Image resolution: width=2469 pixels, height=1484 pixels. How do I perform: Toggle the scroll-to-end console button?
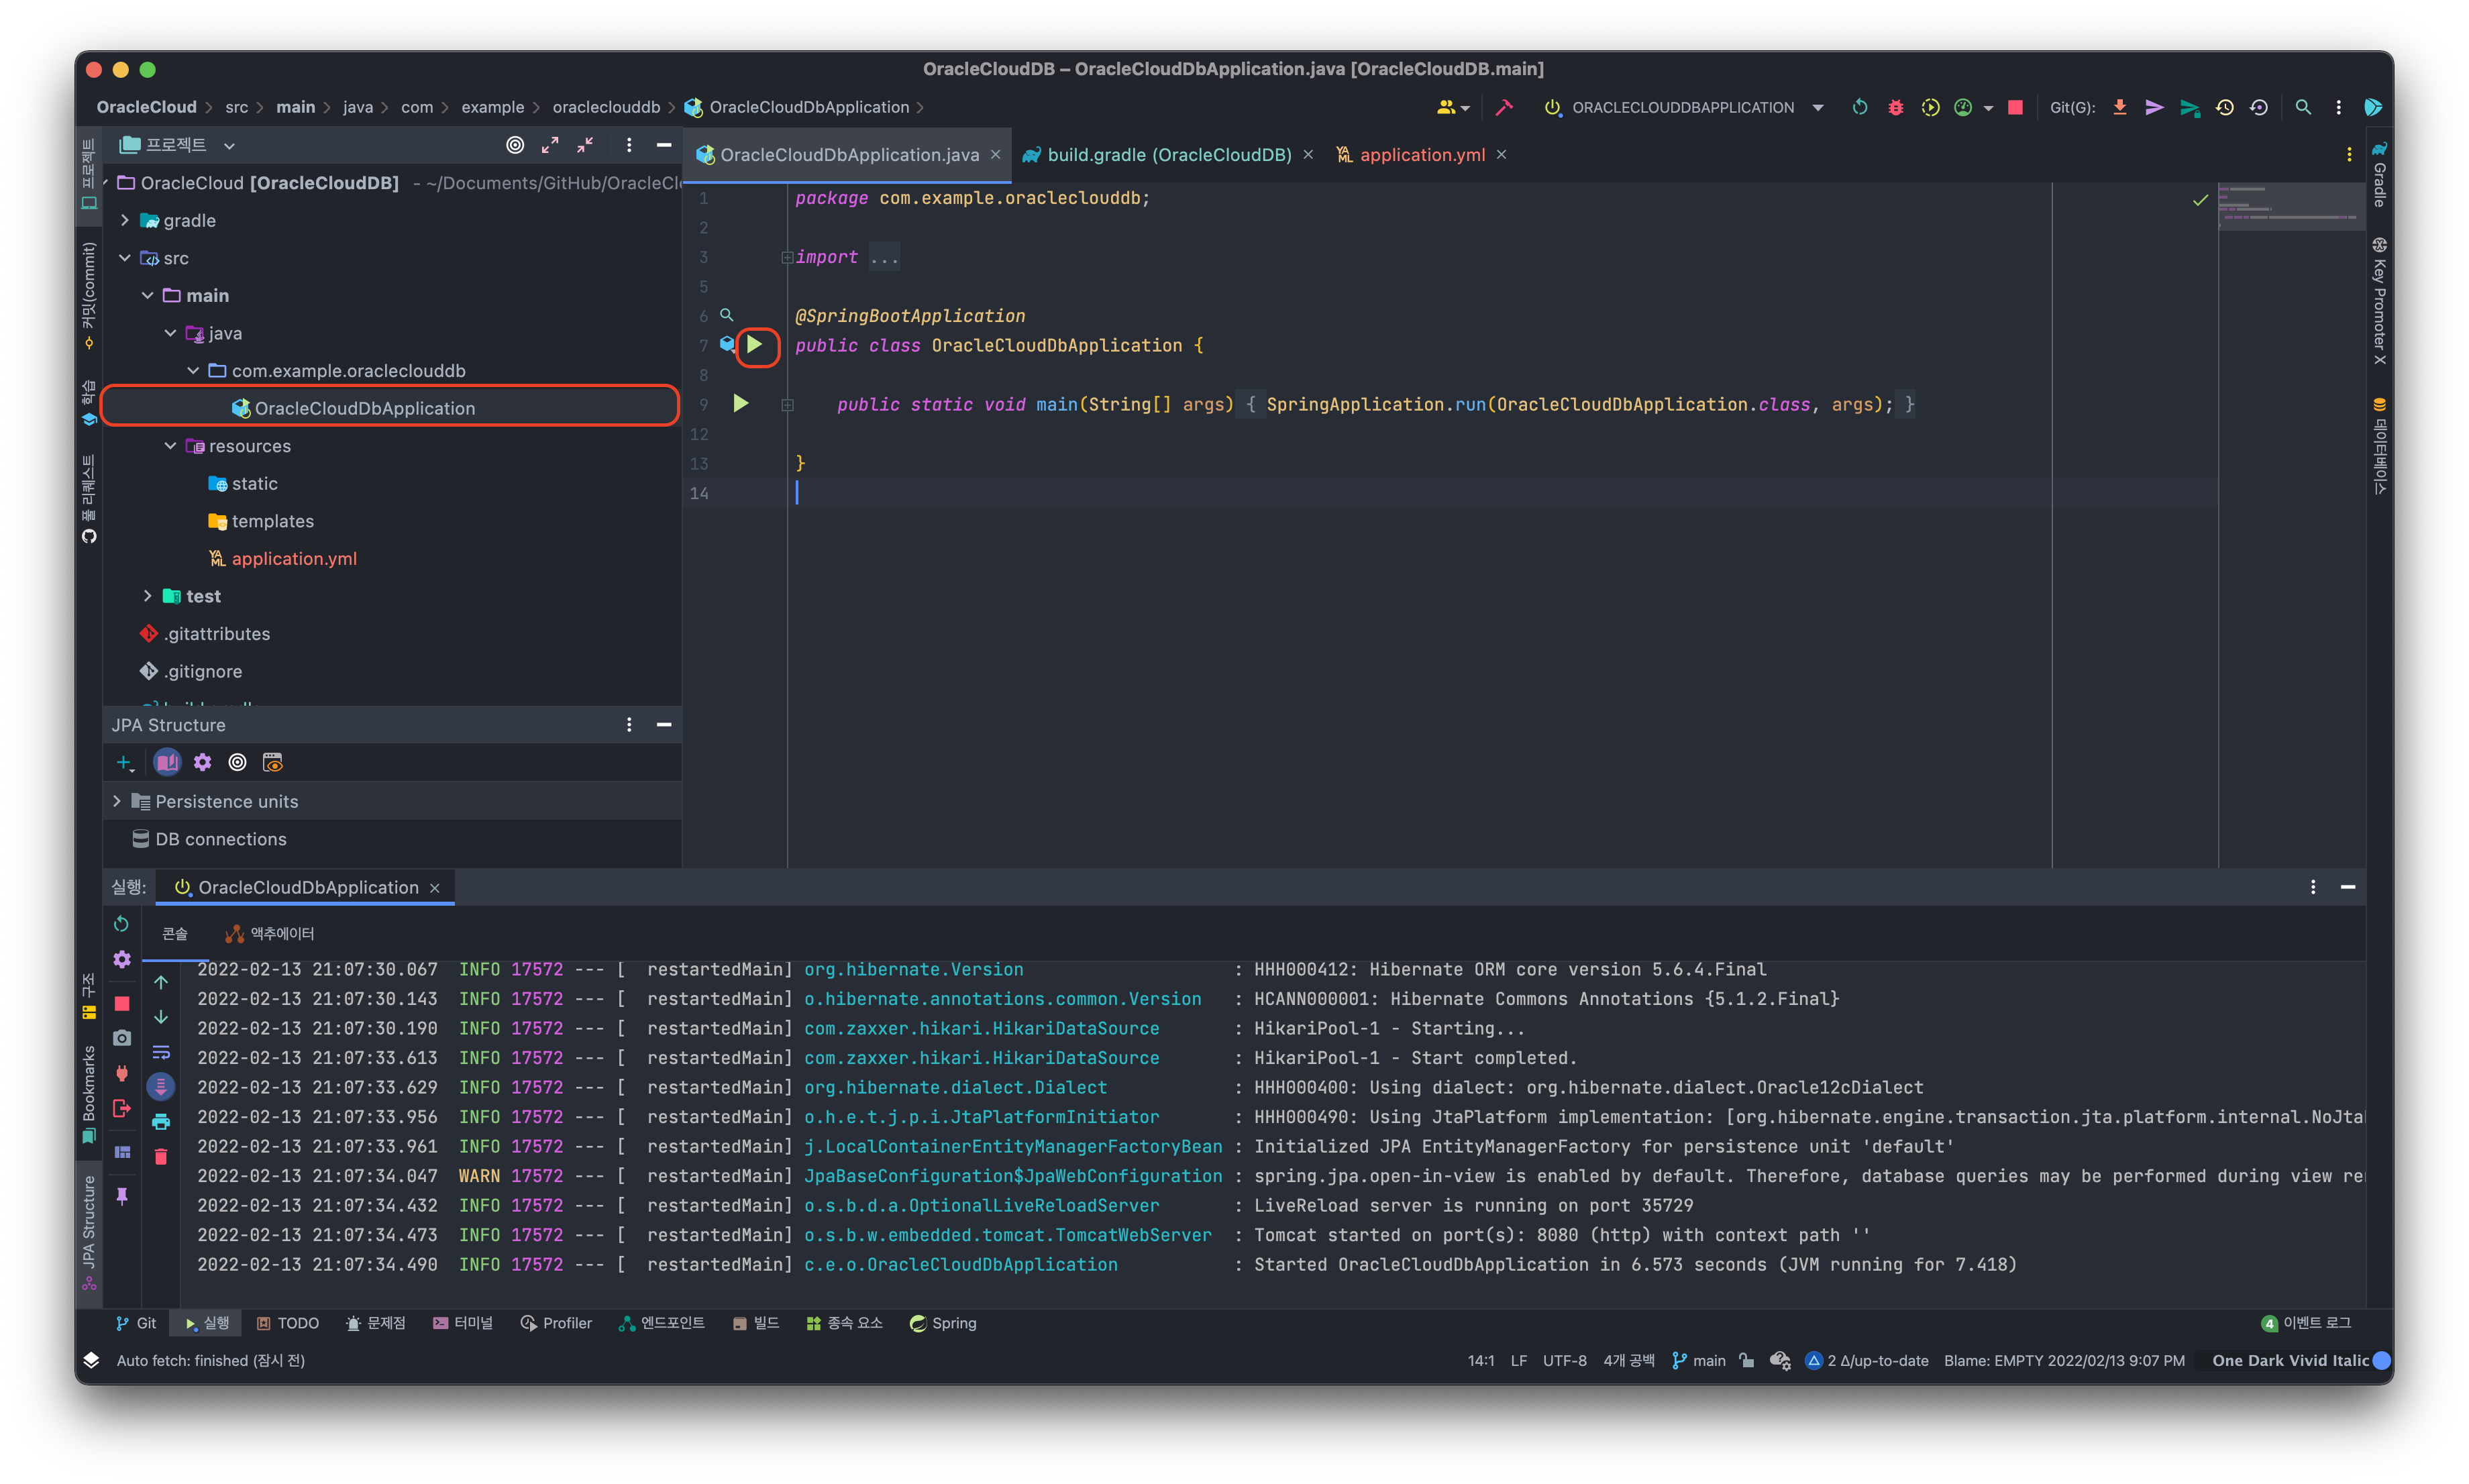click(x=161, y=1086)
